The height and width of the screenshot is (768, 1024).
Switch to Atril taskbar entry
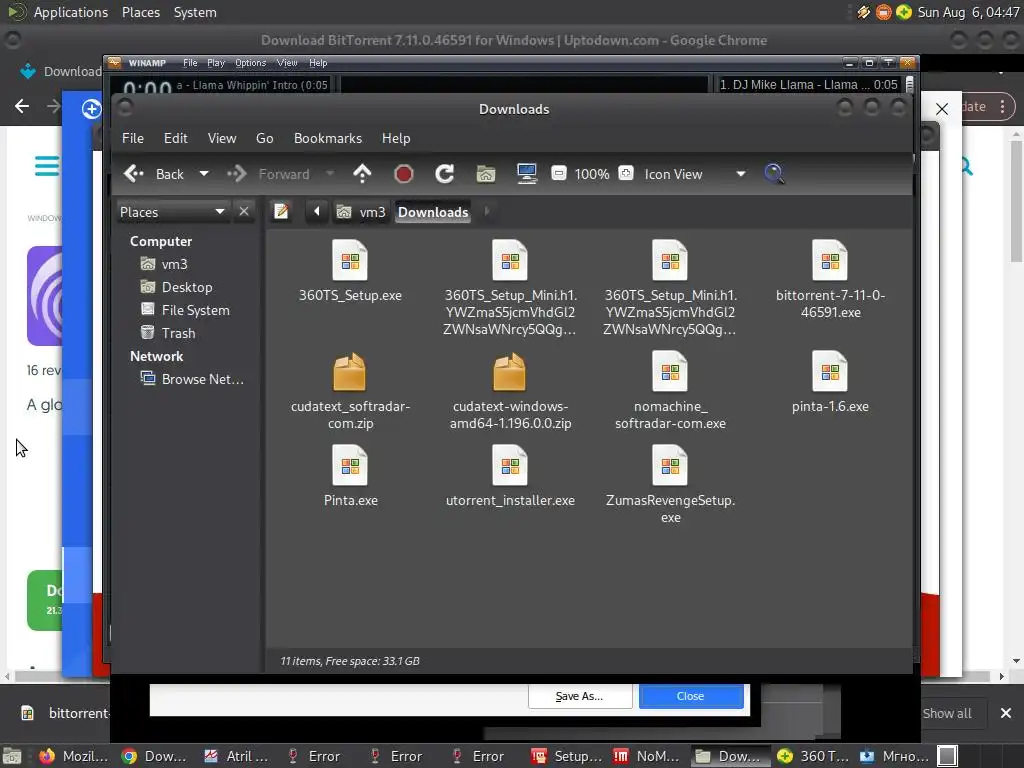(x=236, y=756)
